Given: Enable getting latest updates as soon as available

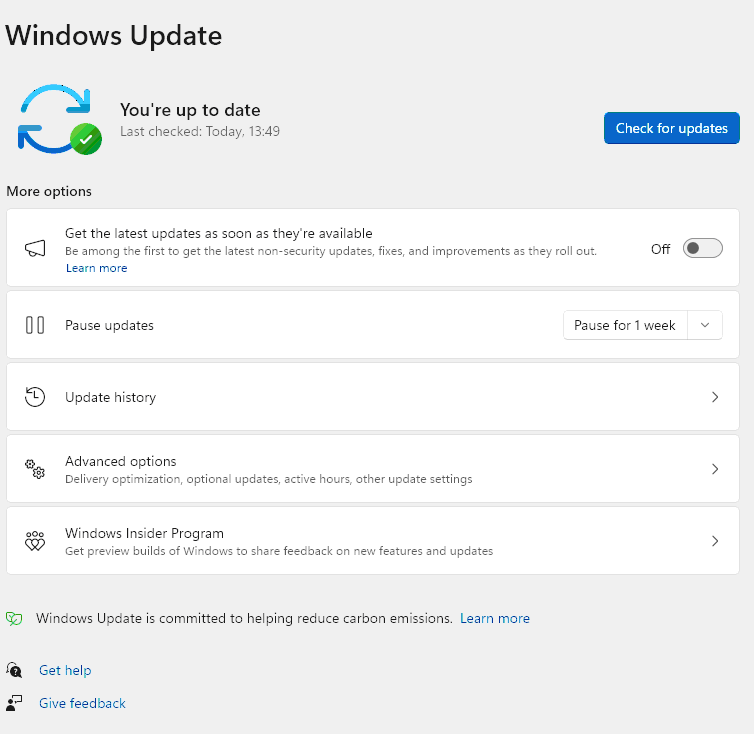Looking at the screenshot, I should pos(703,248).
